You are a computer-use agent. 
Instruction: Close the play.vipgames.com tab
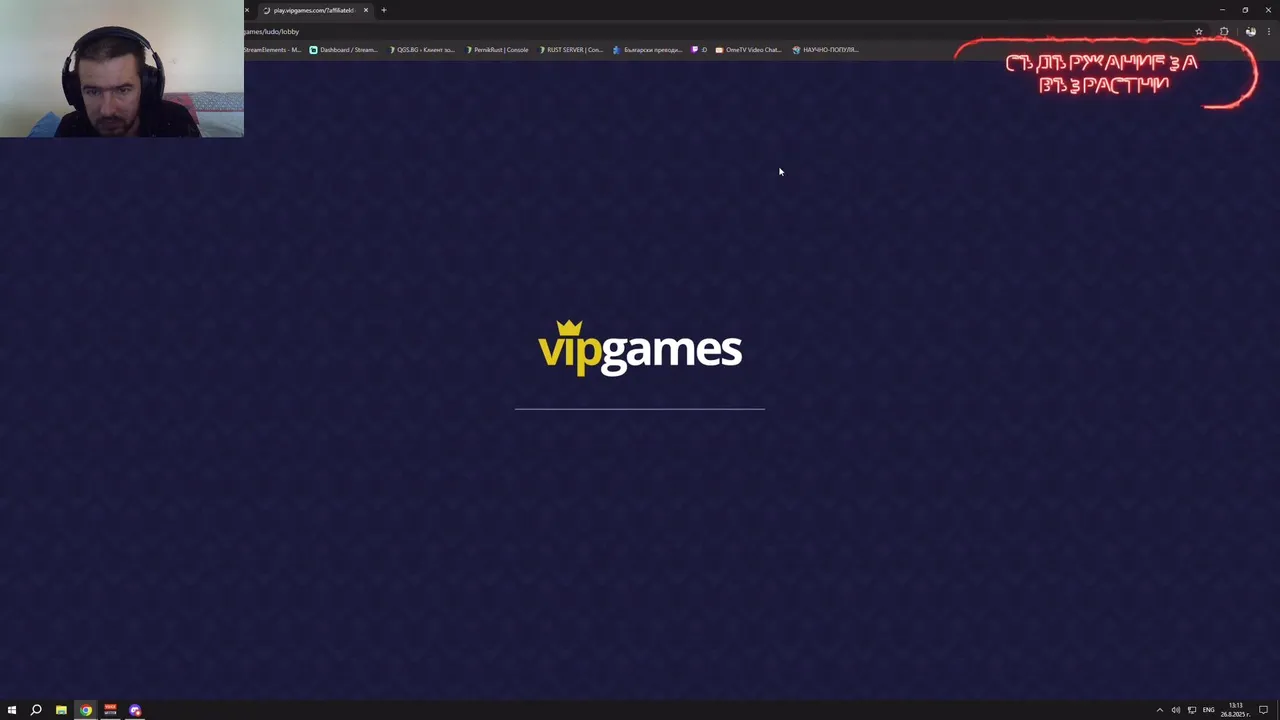coord(366,10)
